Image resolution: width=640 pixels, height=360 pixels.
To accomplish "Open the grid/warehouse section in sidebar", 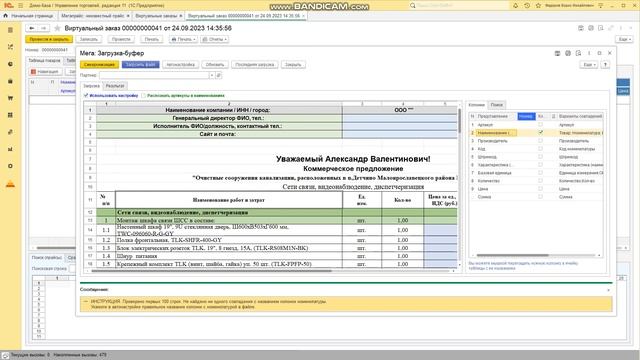I will coord(11,115).
